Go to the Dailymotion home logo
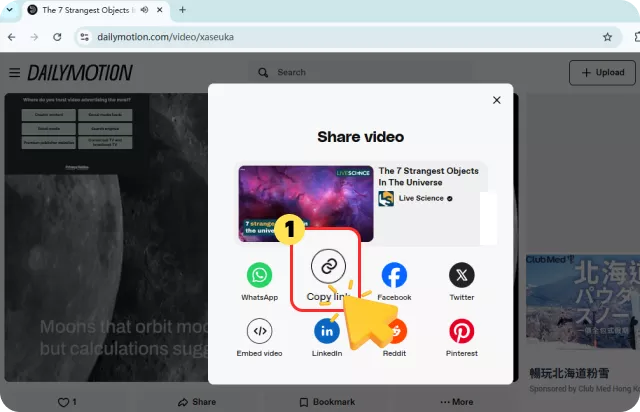The width and height of the screenshot is (640, 412). point(80,73)
